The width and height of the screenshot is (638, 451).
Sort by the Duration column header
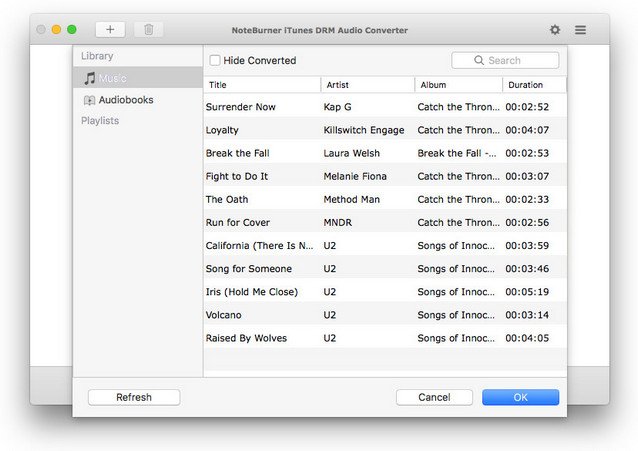click(x=534, y=85)
